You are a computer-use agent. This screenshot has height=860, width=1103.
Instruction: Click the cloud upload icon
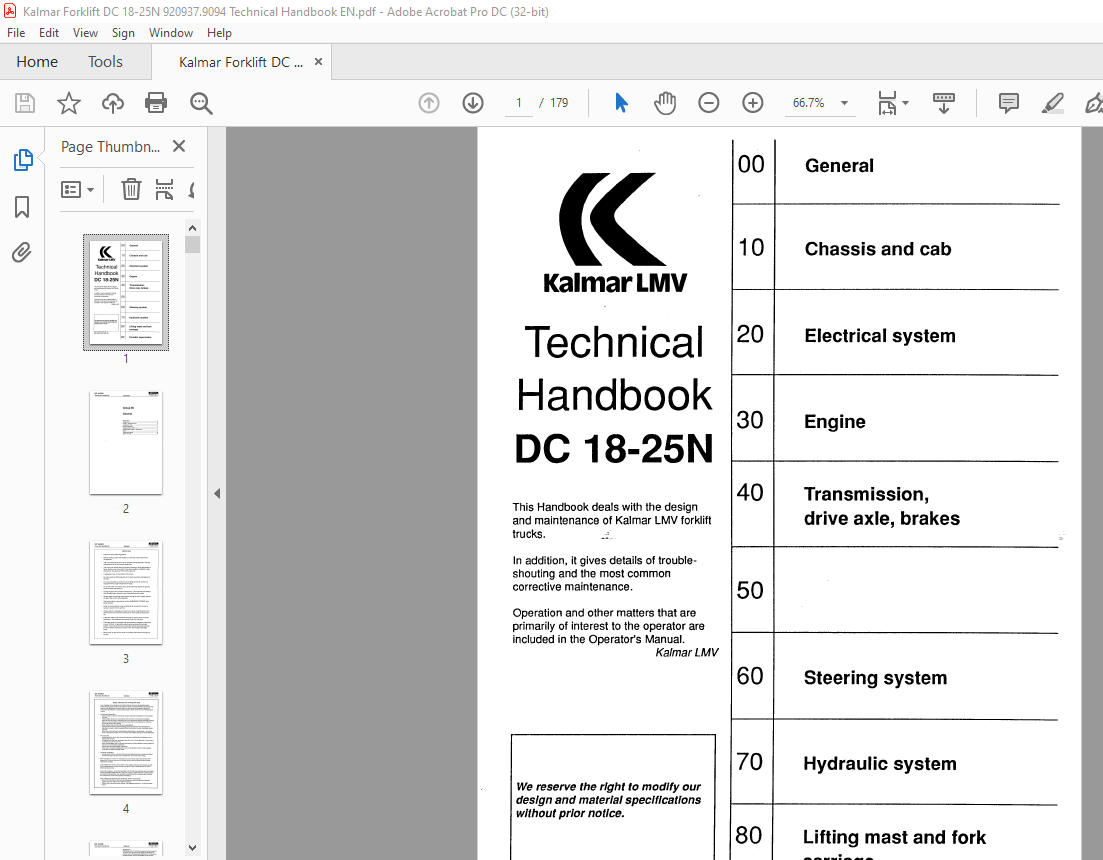pos(113,103)
